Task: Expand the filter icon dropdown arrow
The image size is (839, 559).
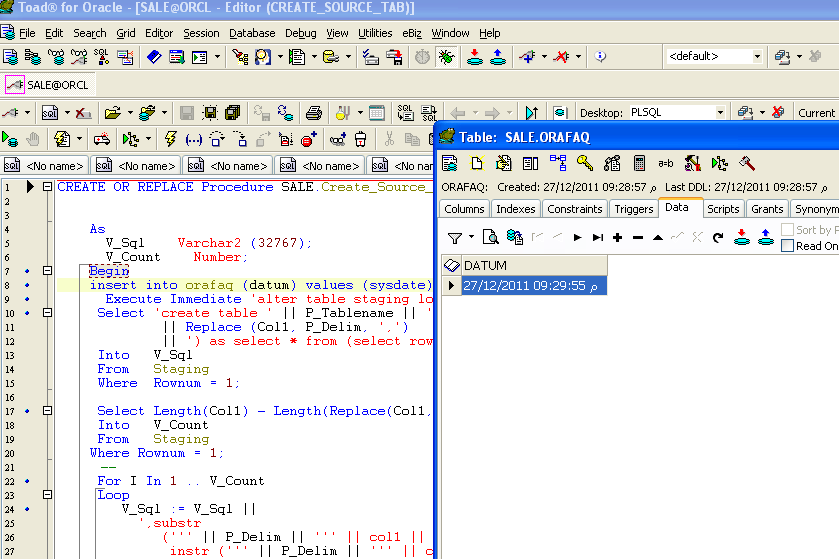Action: 471,236
